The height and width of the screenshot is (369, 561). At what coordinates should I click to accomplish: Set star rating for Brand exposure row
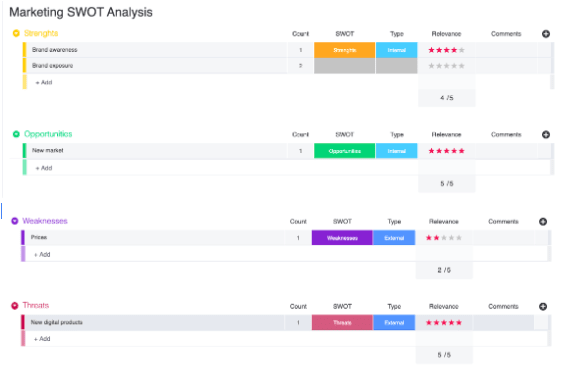(x=447, y=66)
